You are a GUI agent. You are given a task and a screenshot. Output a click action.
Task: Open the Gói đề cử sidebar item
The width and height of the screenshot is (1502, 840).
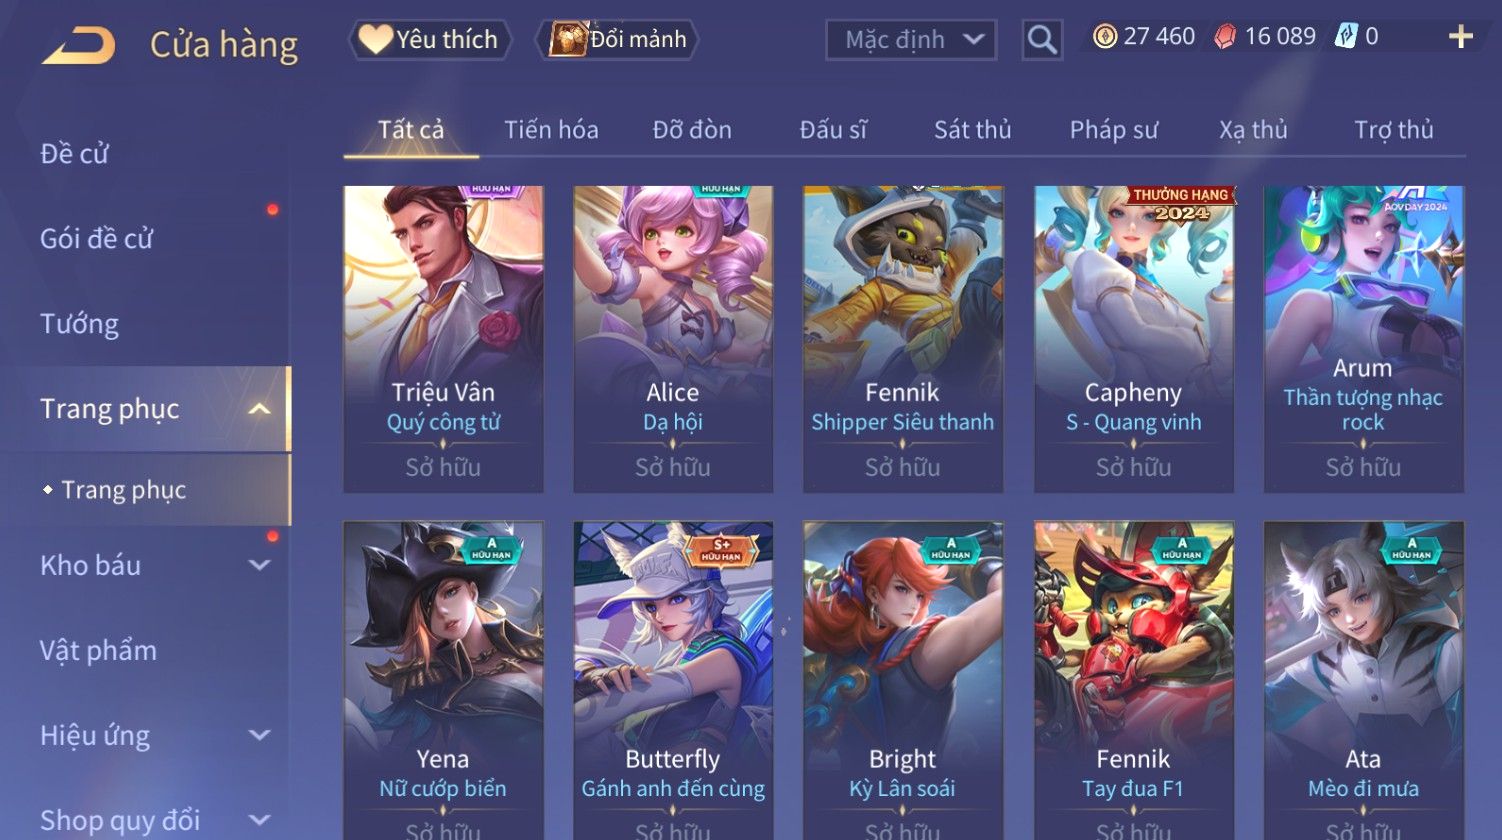click(96, 239)
